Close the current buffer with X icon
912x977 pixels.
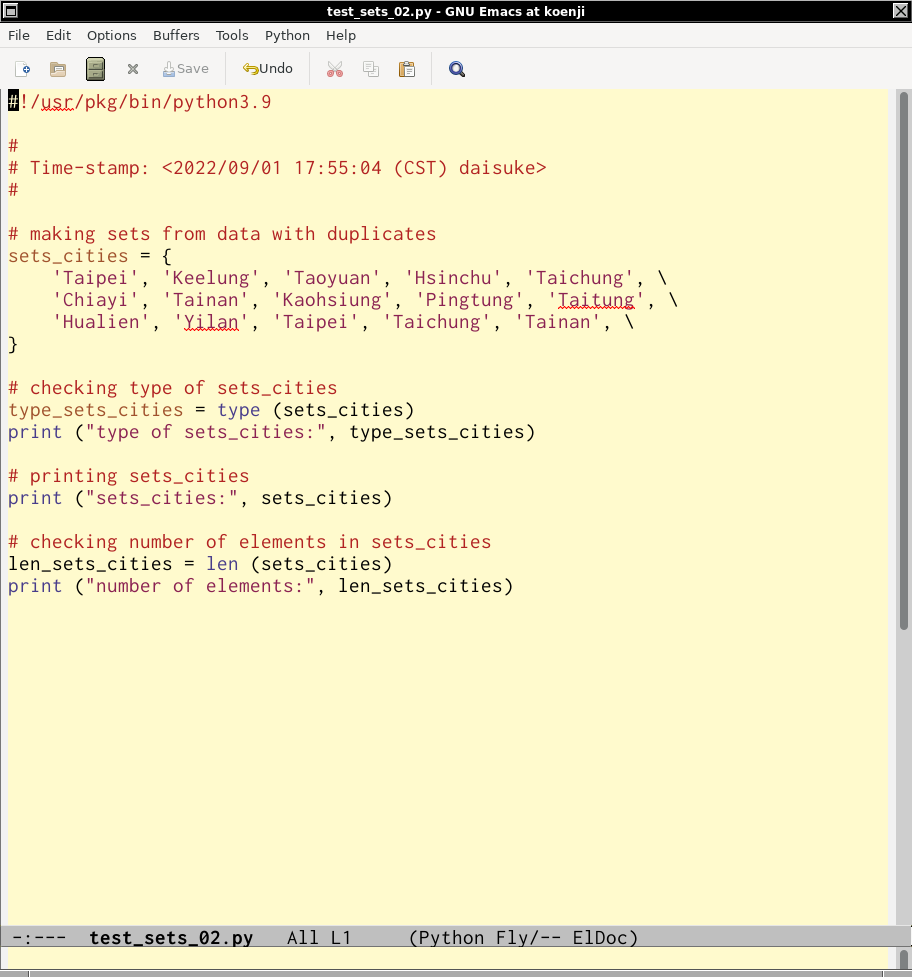click(132, 69)
